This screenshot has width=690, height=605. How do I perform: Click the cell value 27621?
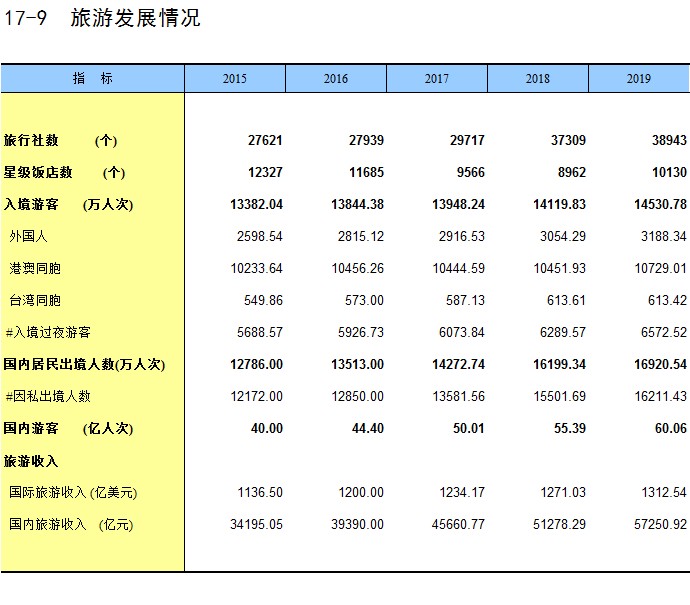265,140
